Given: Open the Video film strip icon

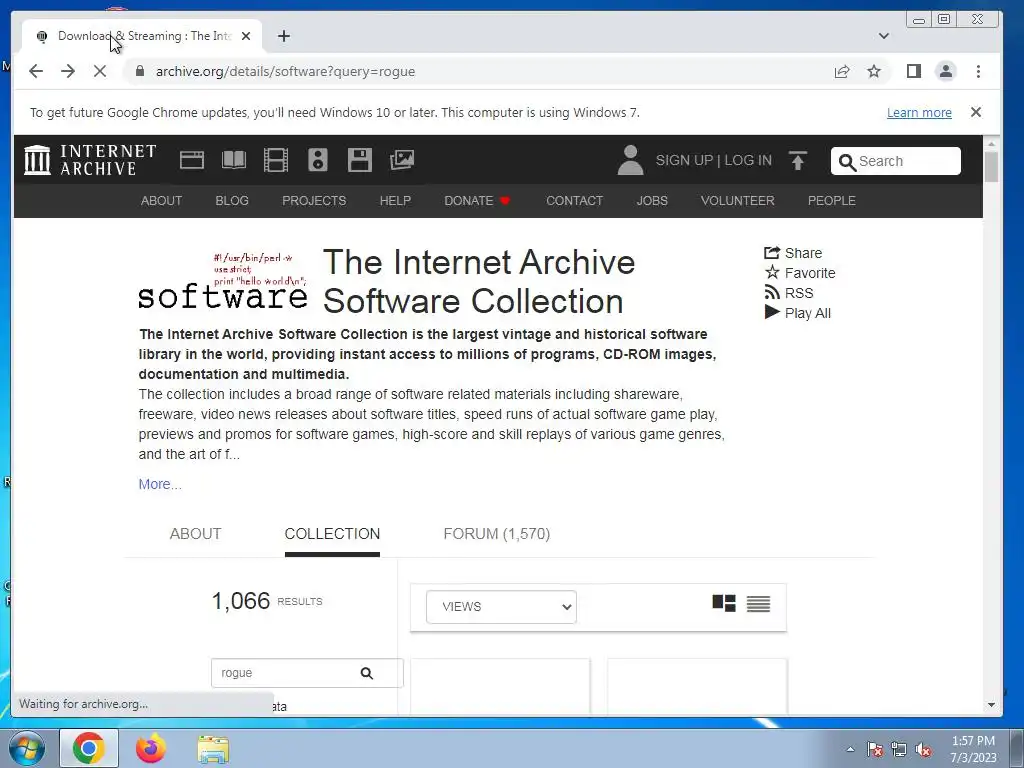Looking at the screenshot, I should (x=276, y=160).
